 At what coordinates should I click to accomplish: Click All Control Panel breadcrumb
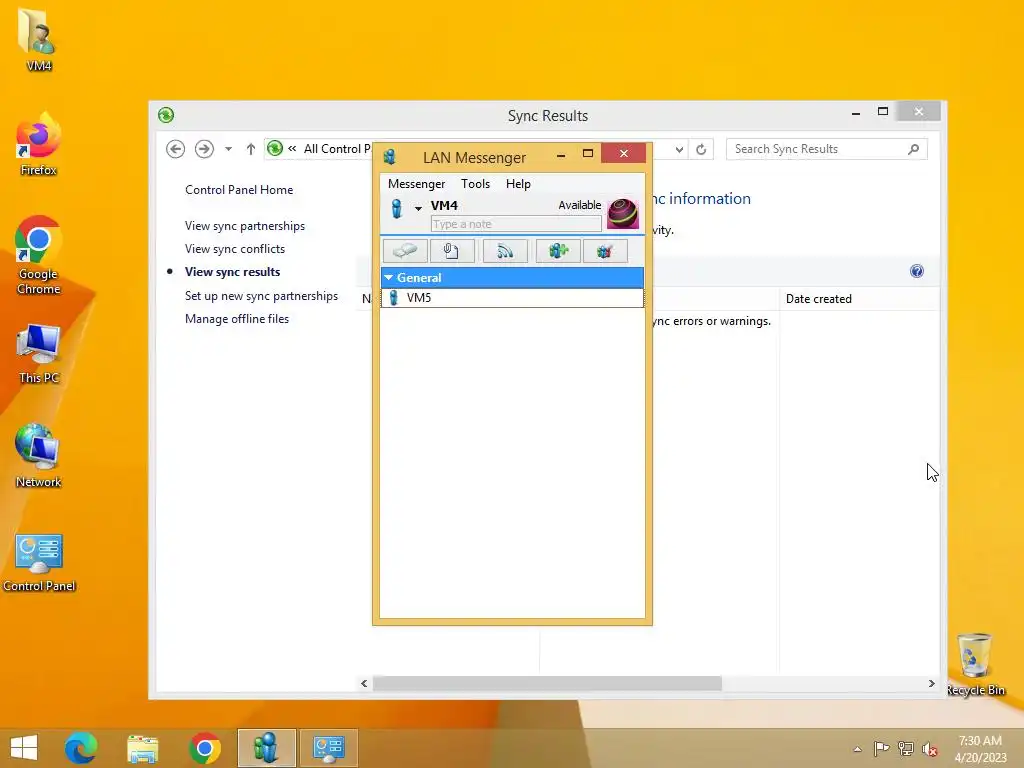337,149
